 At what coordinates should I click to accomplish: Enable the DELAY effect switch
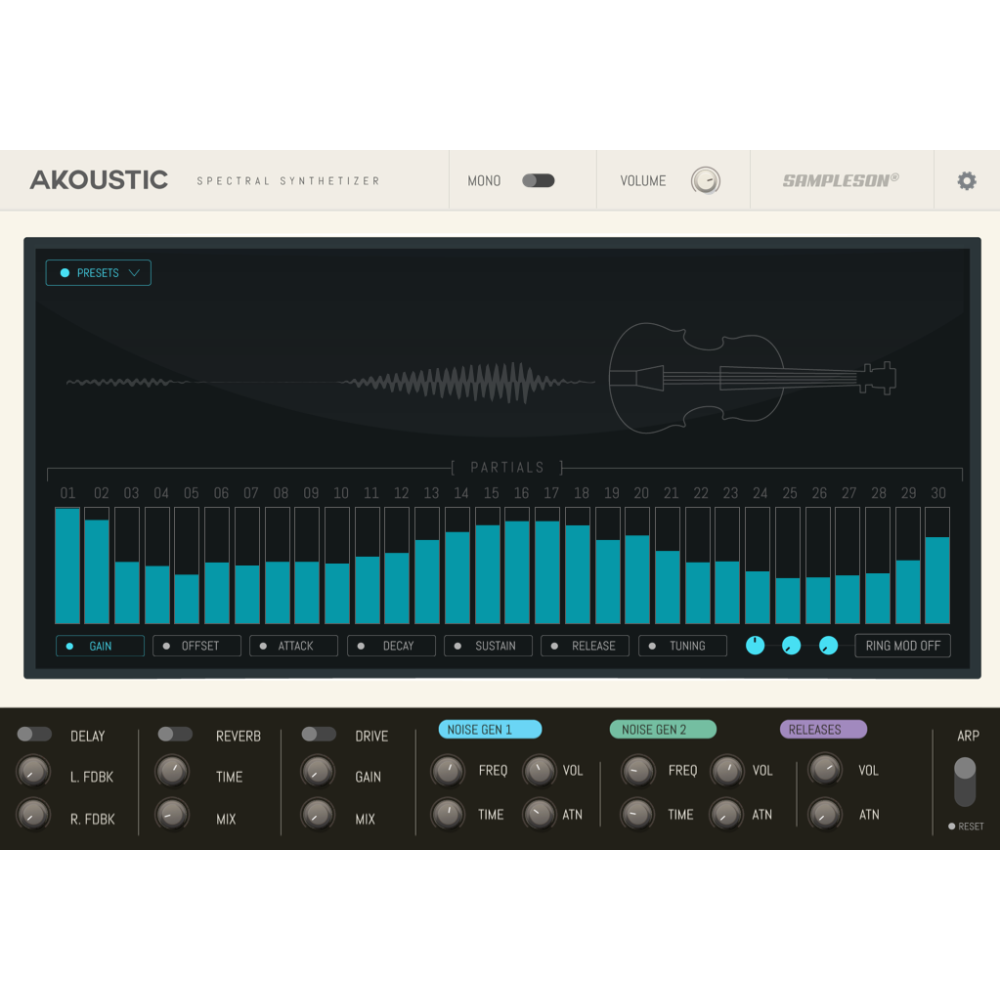pyautogui.click(x=36, y=734)
